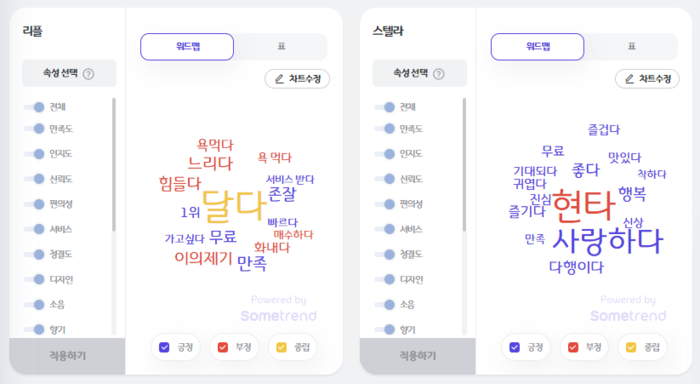700x384 pixels.
Task: Switch to 표 tab in 스텔라 panel
Action: 632,46
